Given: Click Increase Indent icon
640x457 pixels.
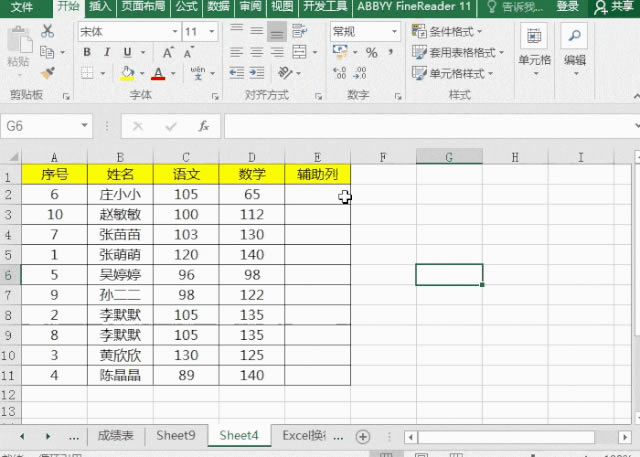Looking at the screenshot, I should coord(257,73).
